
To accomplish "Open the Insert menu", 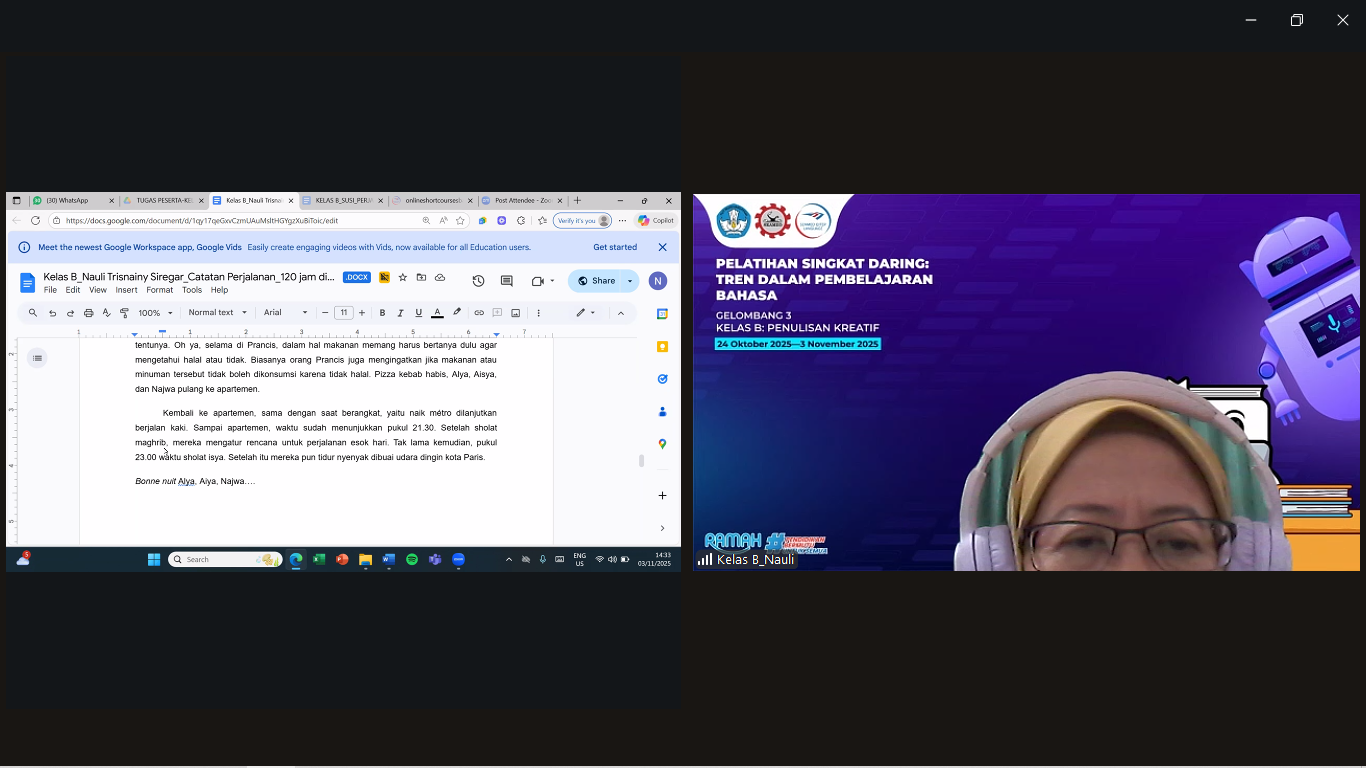I will pos(126,290).
